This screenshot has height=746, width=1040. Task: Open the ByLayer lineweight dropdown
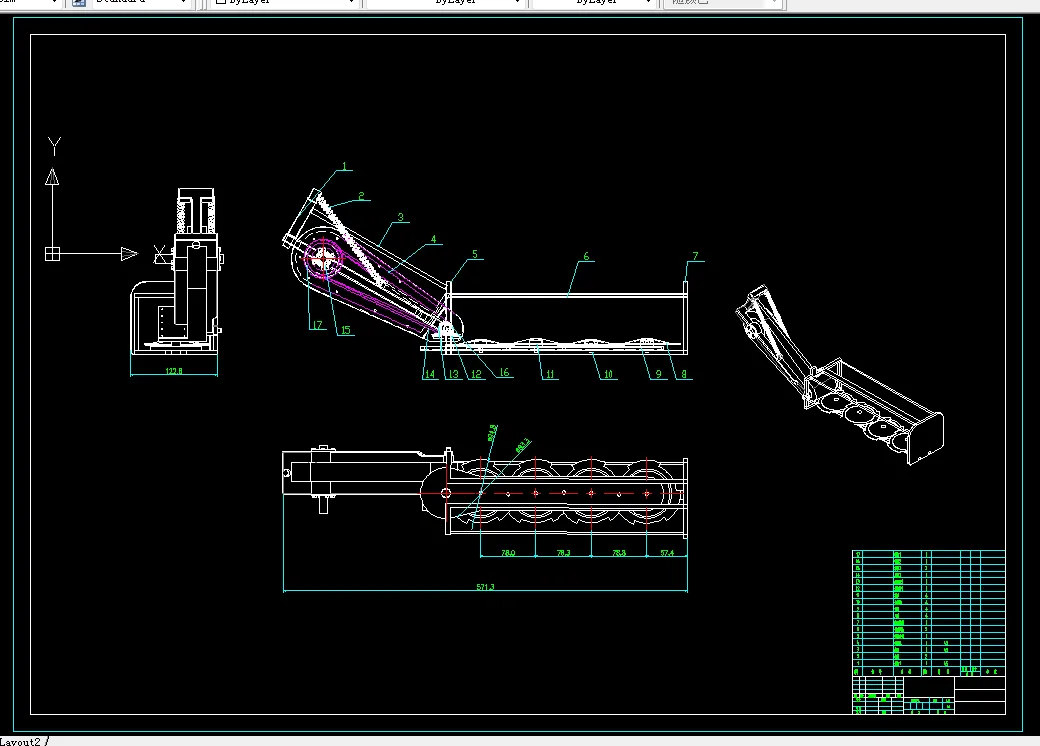pos(595,3)
